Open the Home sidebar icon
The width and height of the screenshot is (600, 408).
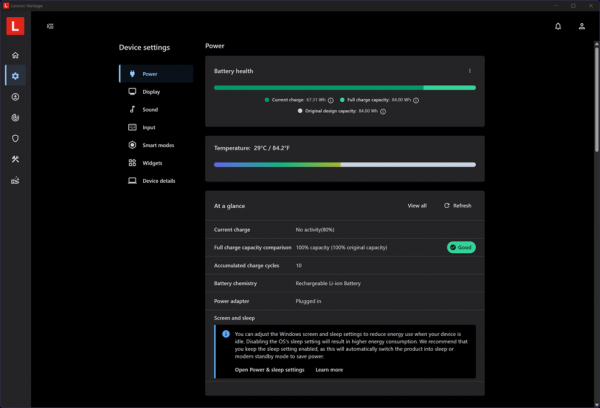(x=15, y=55)
